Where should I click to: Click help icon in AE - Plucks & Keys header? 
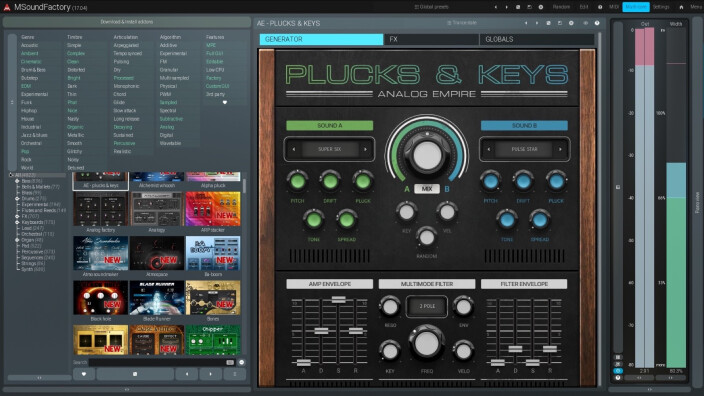(597, 23)
